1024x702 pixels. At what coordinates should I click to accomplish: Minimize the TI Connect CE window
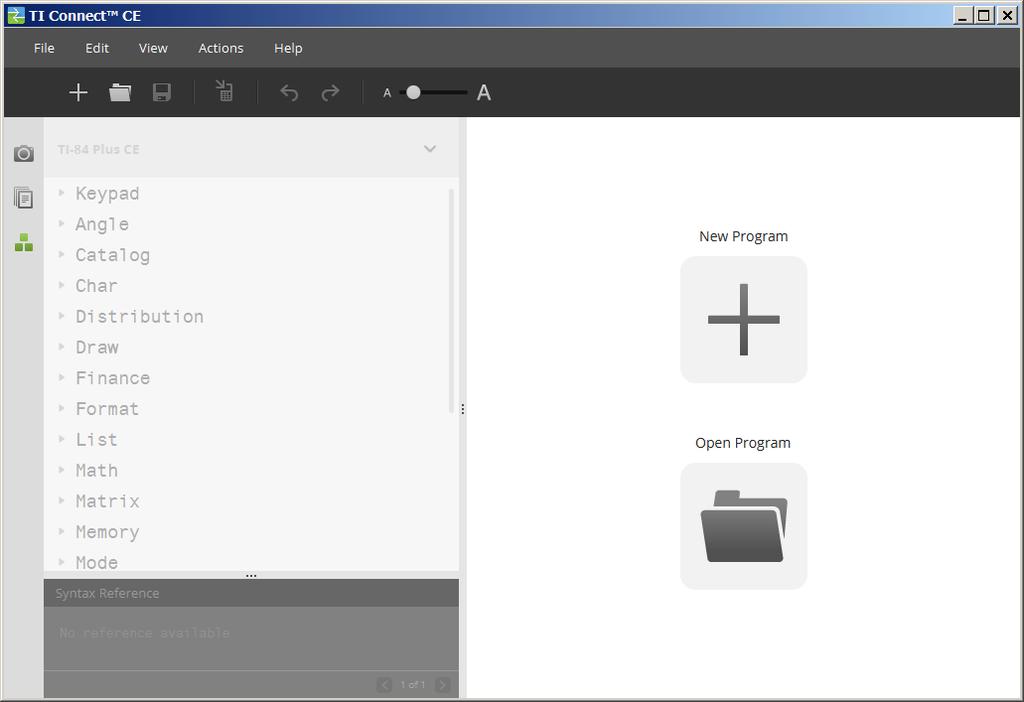click(x=963, y=15)
